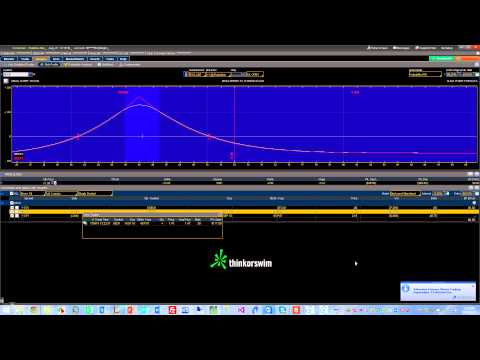The image size is (480, 360).
Task: Click the info icon in the notification popup
Action: pos(406,288)
